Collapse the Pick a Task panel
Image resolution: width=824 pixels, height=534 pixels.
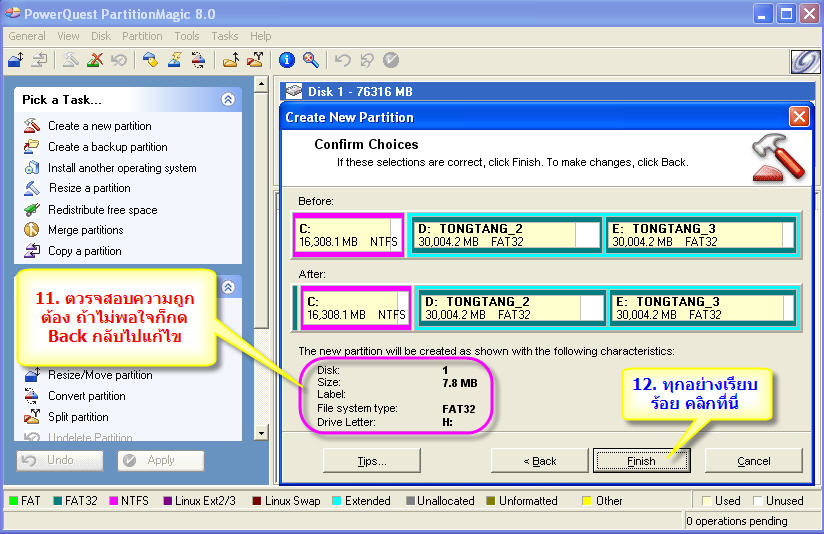228,99
